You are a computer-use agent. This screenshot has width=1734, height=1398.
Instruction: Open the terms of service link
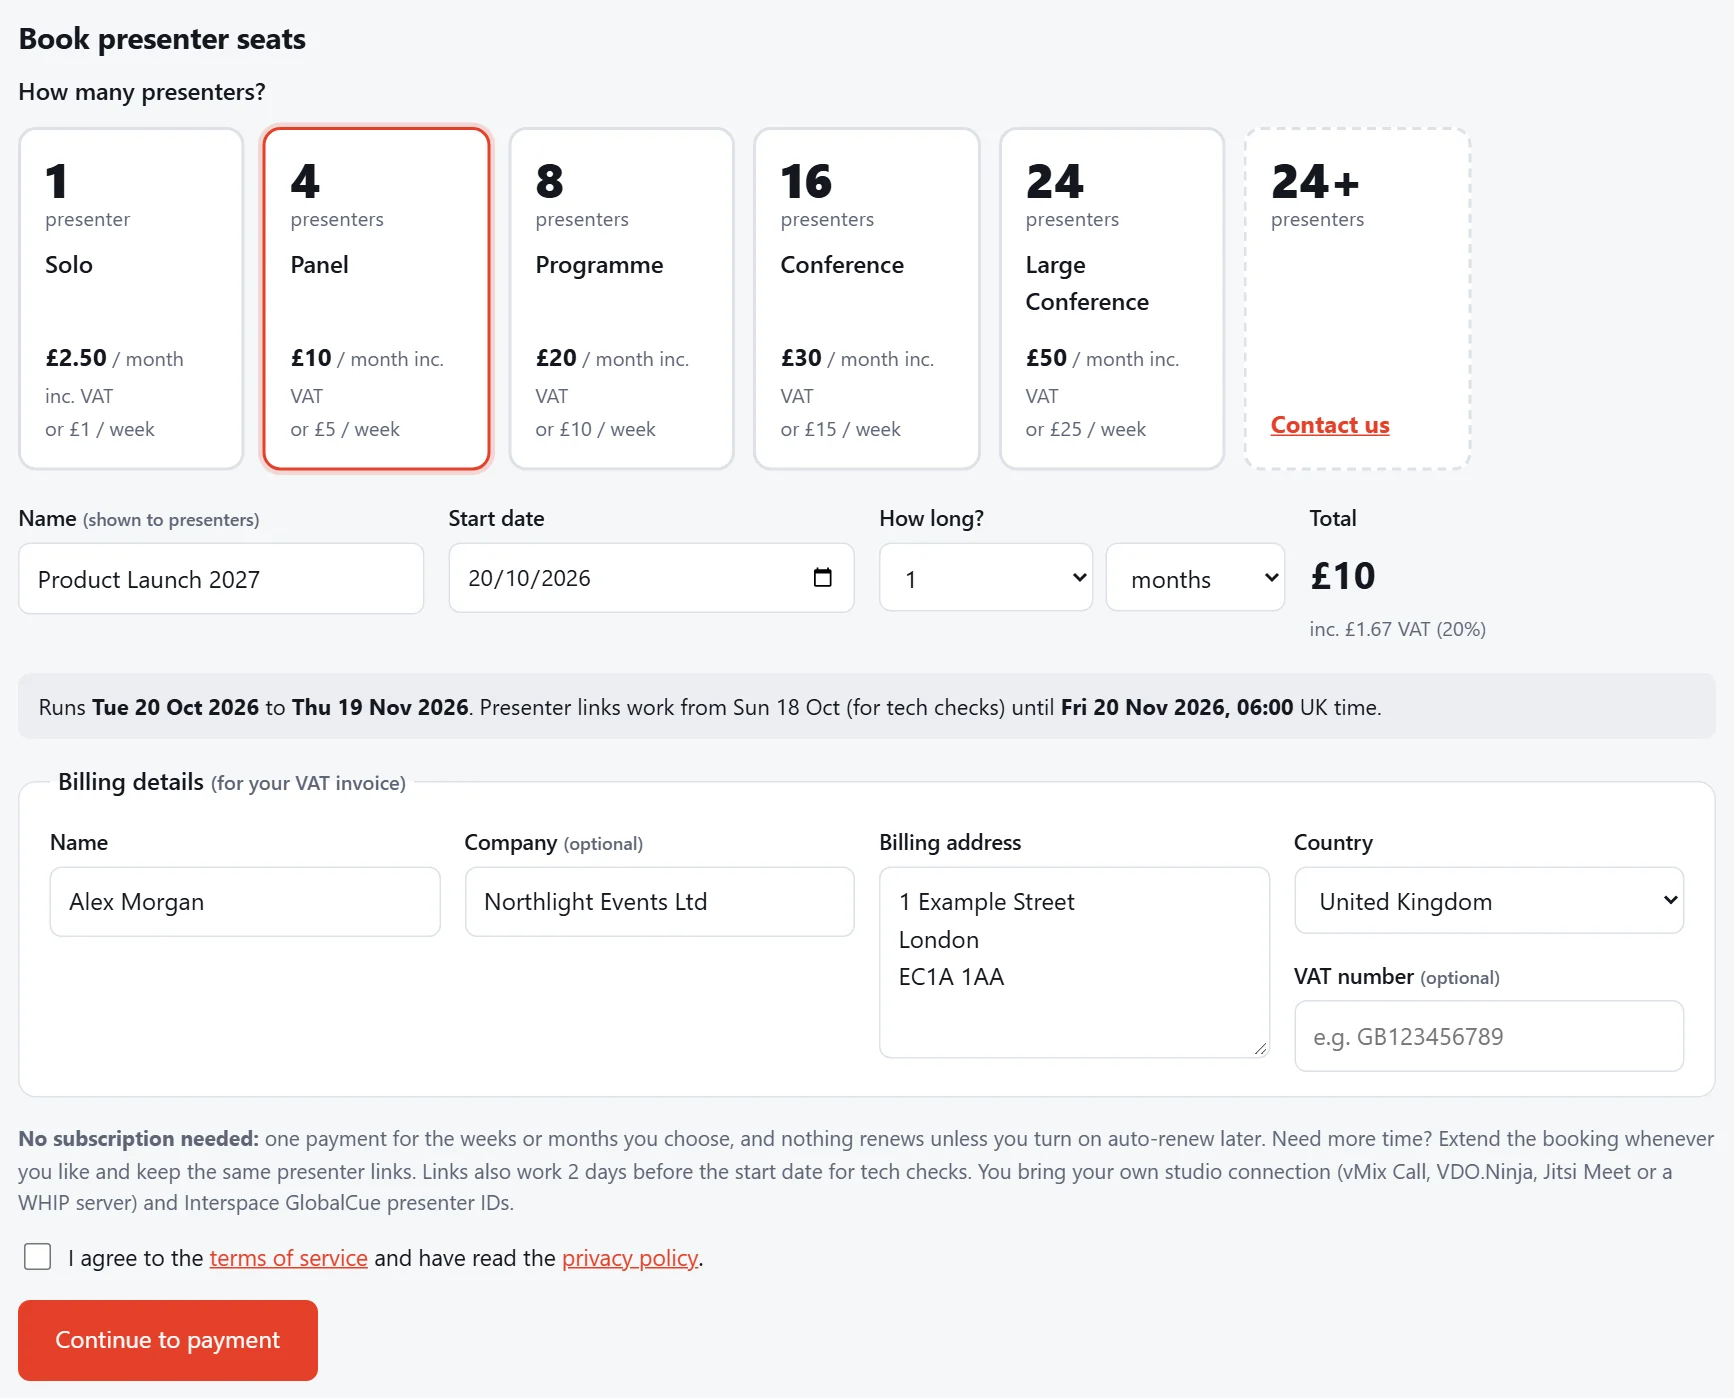click(x=288, y=1258)
